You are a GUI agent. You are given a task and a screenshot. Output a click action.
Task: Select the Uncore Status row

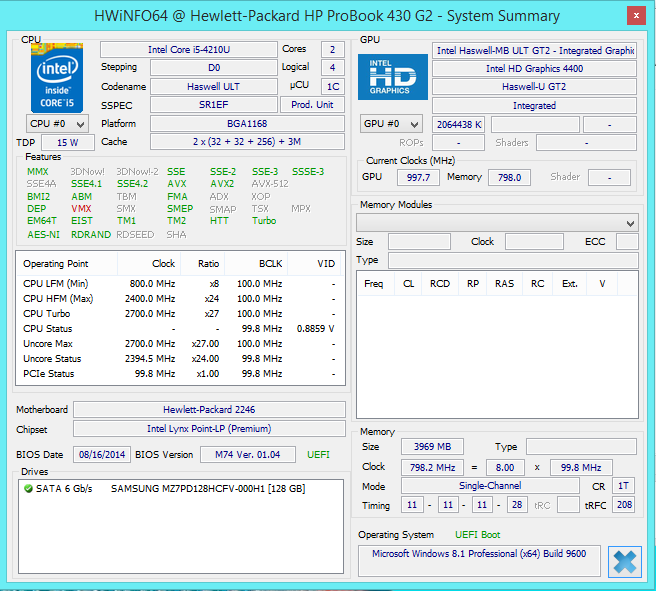pos(180,359)
